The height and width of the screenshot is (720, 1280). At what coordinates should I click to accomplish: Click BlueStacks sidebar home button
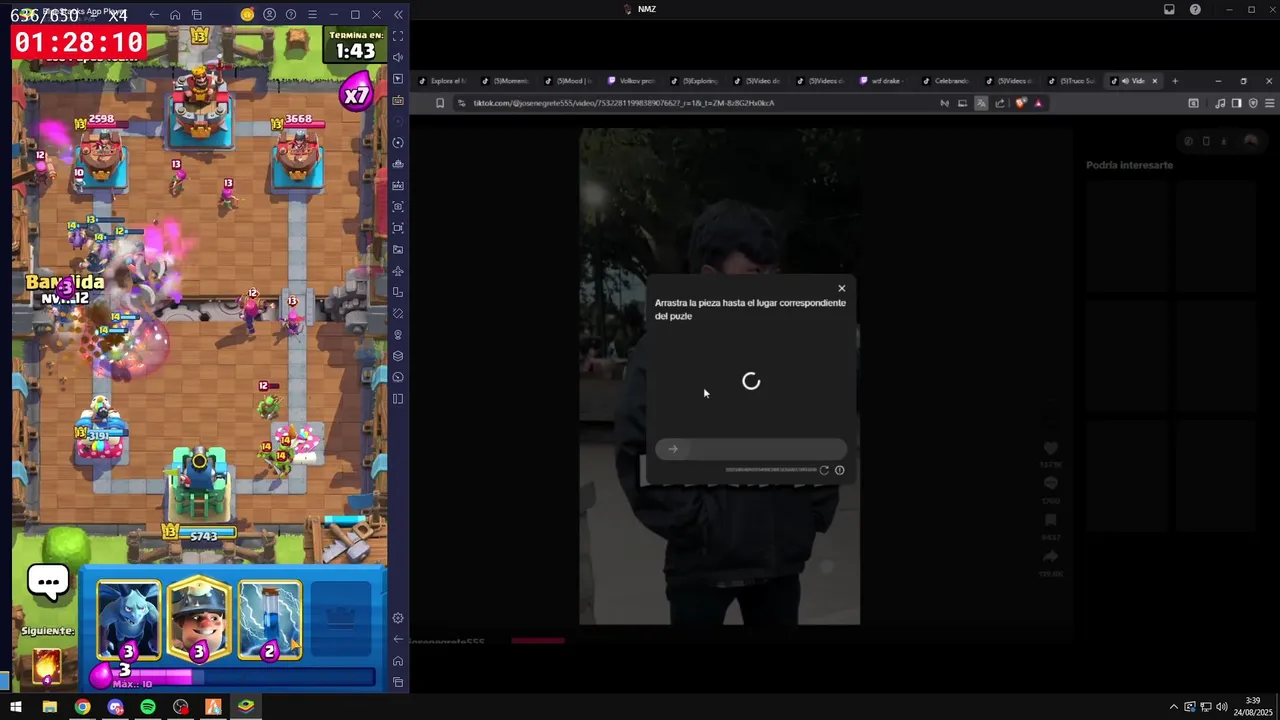tap(398, 661)
